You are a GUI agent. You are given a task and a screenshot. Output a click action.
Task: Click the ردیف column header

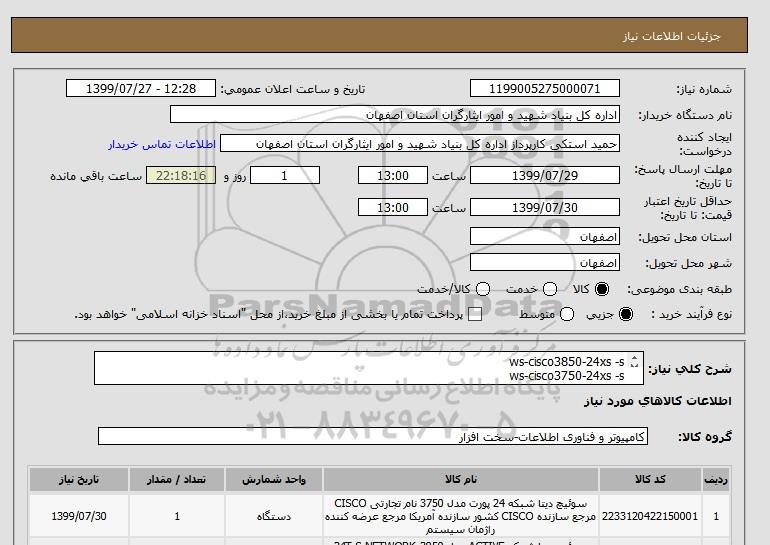pos(716,479)
